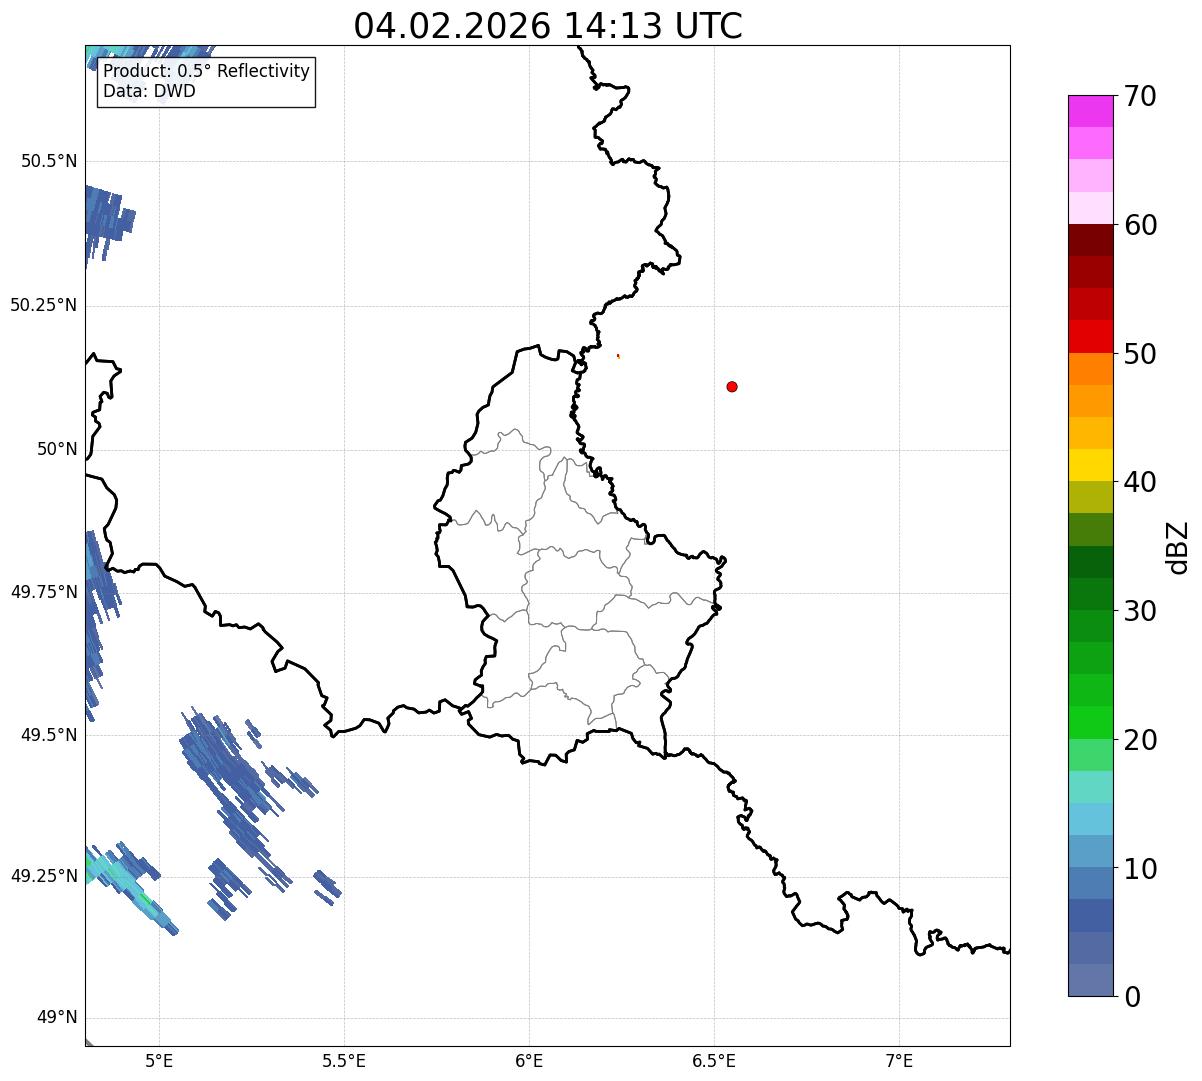This screenshot has height=1081, width=1202.
Task: Click the 50°N latitude label
Action: [56, 449]
